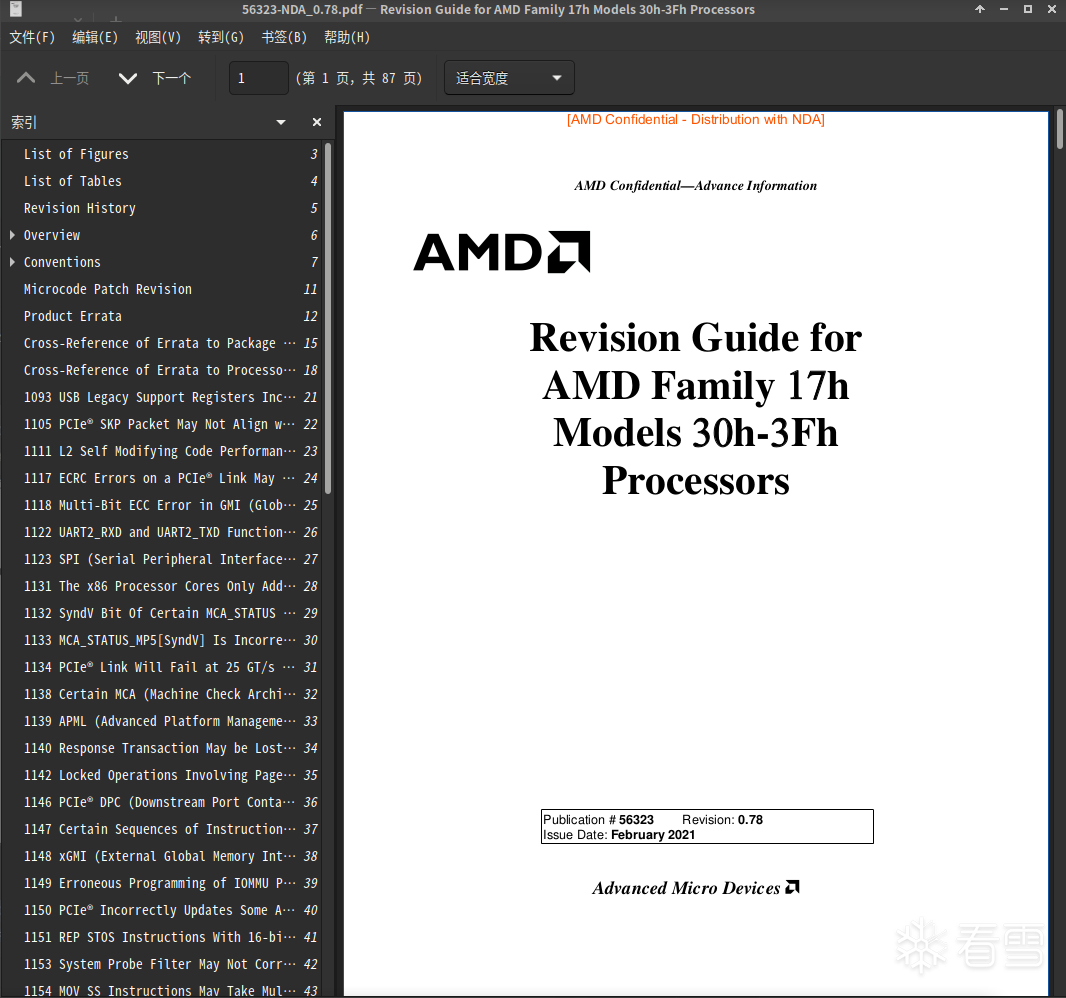The height and width of the screenshot is (998, 1066).
Task: Click the 下一个 next page button
Action: (x=171, y=78)
